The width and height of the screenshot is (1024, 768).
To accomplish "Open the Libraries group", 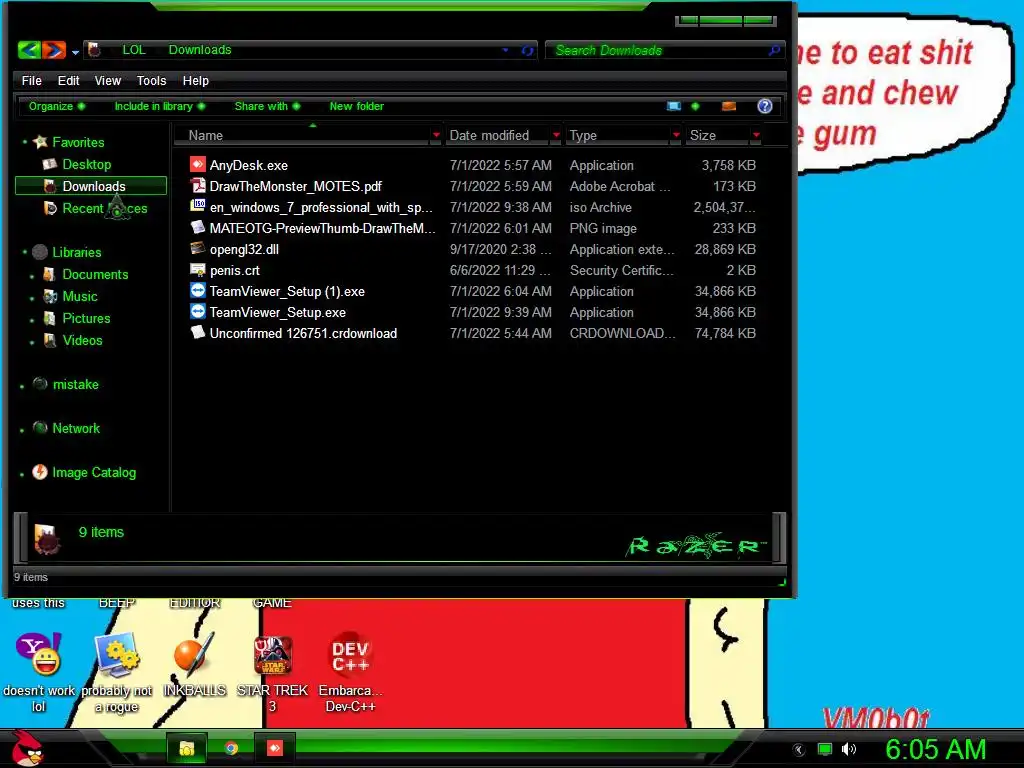I will tap(76, 252).
